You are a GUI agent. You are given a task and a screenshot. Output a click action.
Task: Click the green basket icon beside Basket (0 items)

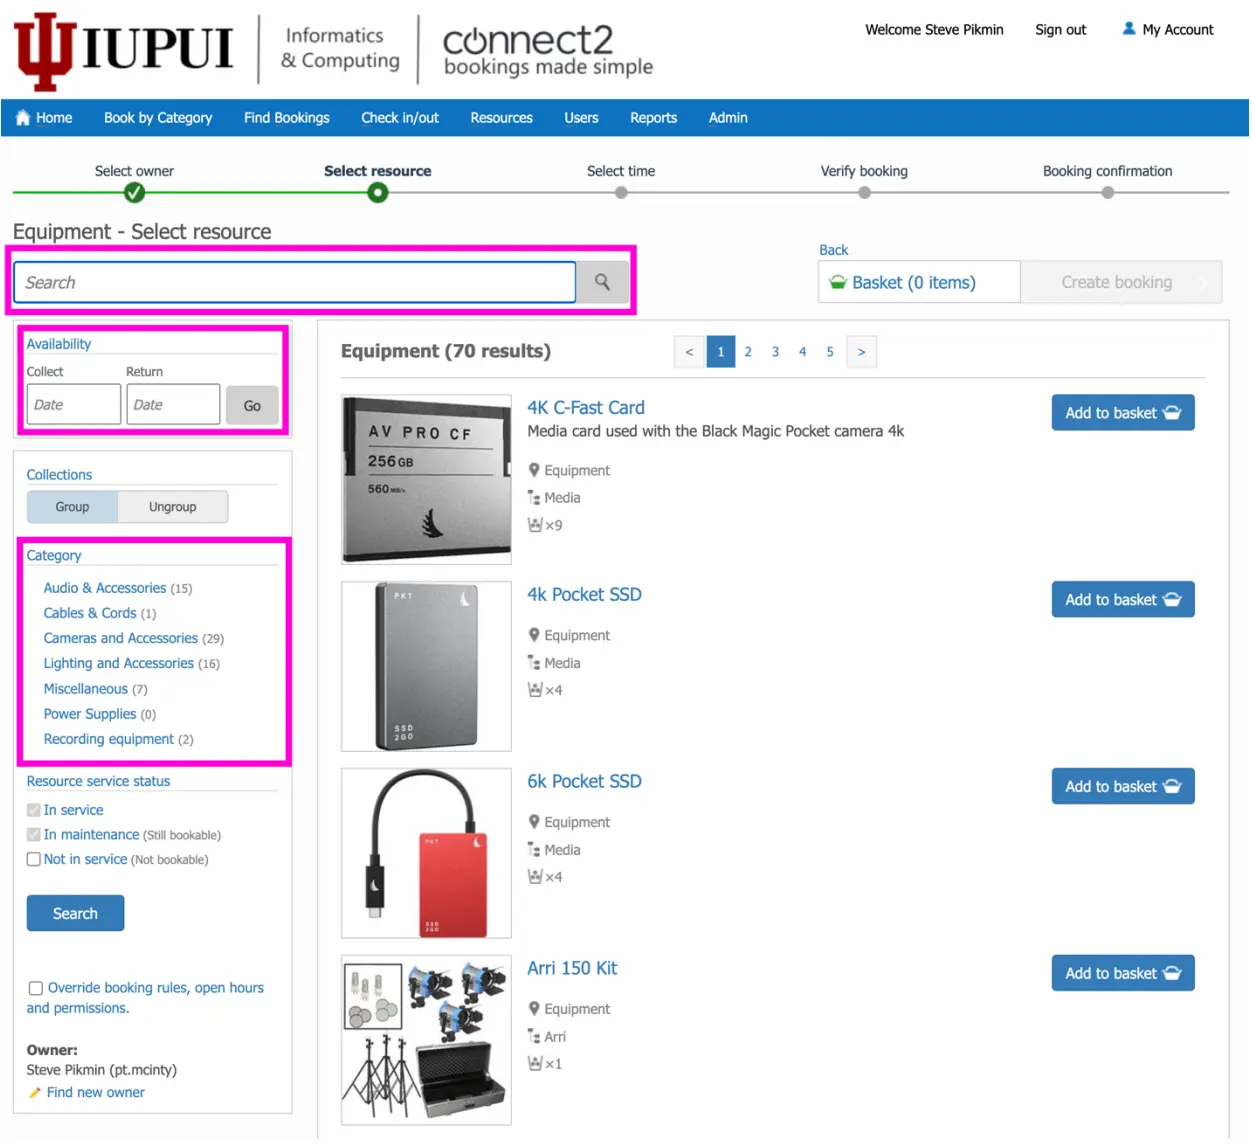coord(838,283)
